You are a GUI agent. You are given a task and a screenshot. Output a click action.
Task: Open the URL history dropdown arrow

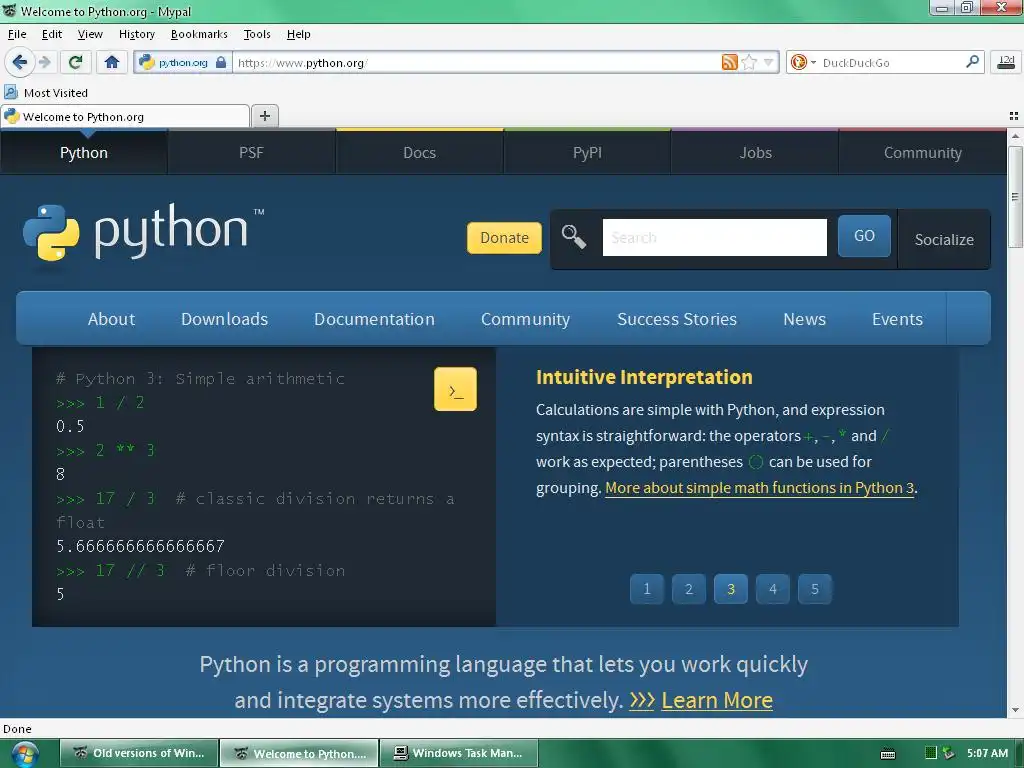pyautogui.click(x=769, y=63)
